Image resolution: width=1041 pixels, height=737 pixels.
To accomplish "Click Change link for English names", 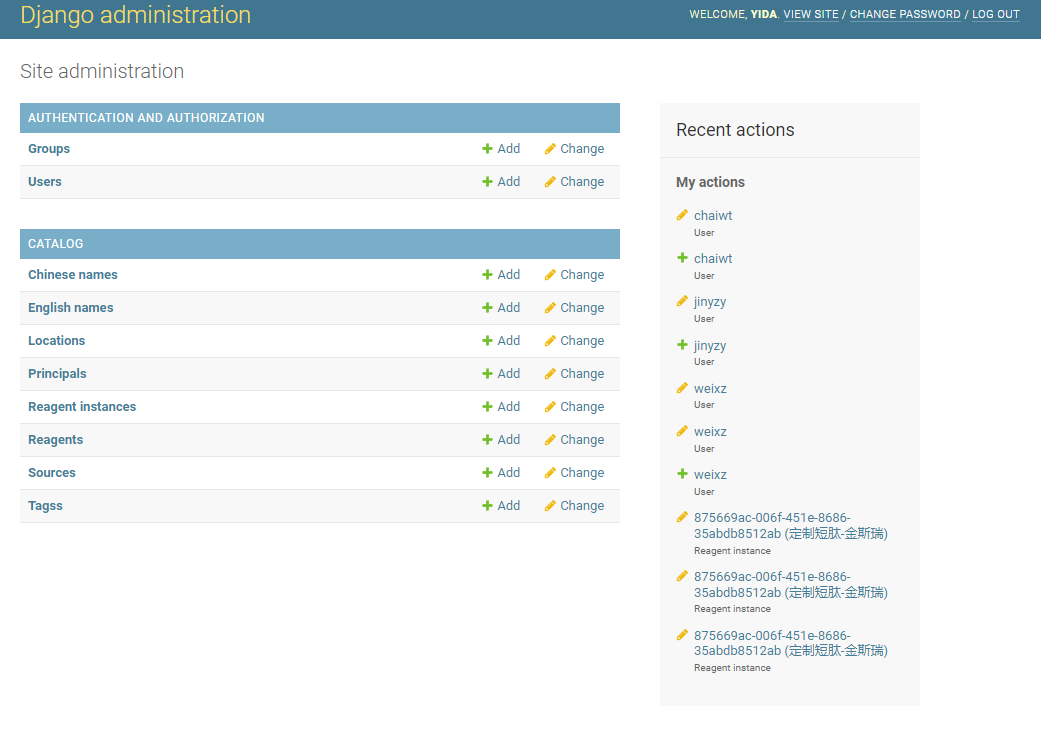I will point(582,307).
